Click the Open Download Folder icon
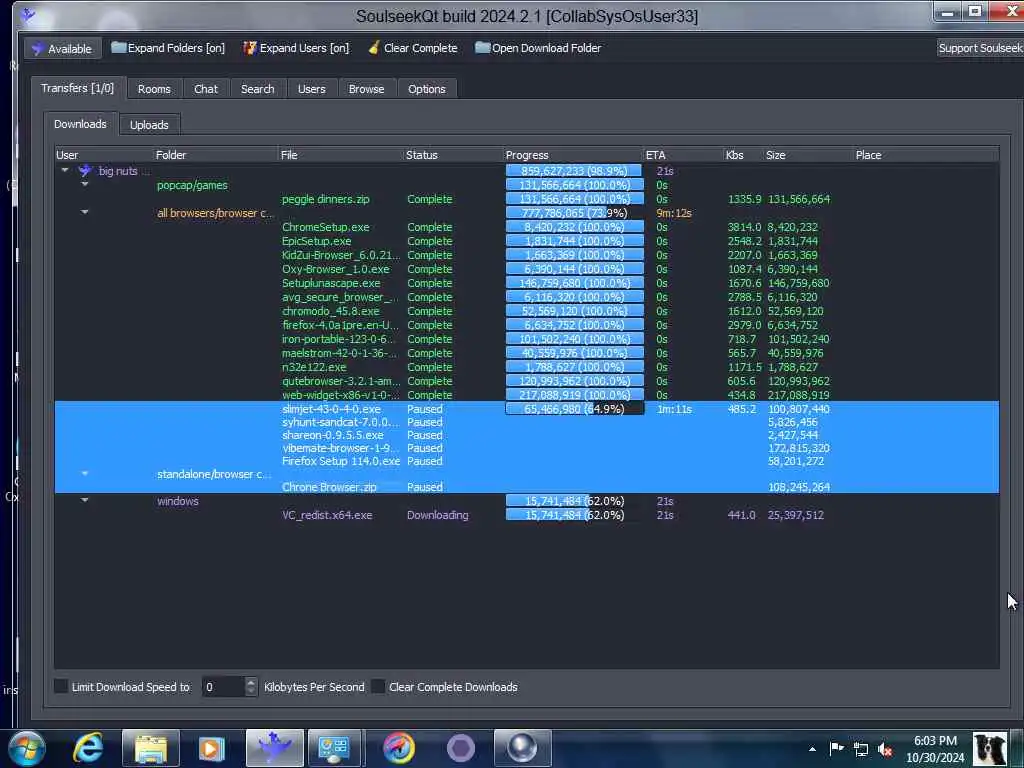This screenshot has width=1024, height=768. (x=482, y=48)
